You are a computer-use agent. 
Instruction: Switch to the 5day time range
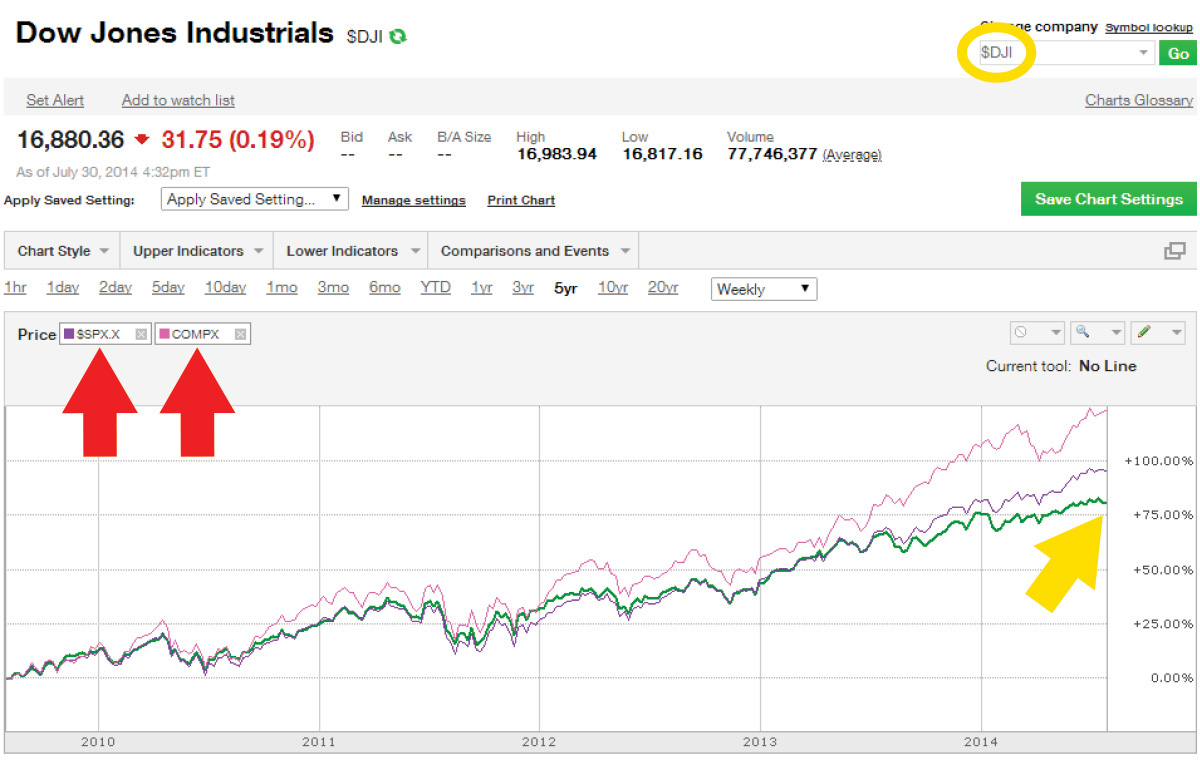(x=168, y=288)
